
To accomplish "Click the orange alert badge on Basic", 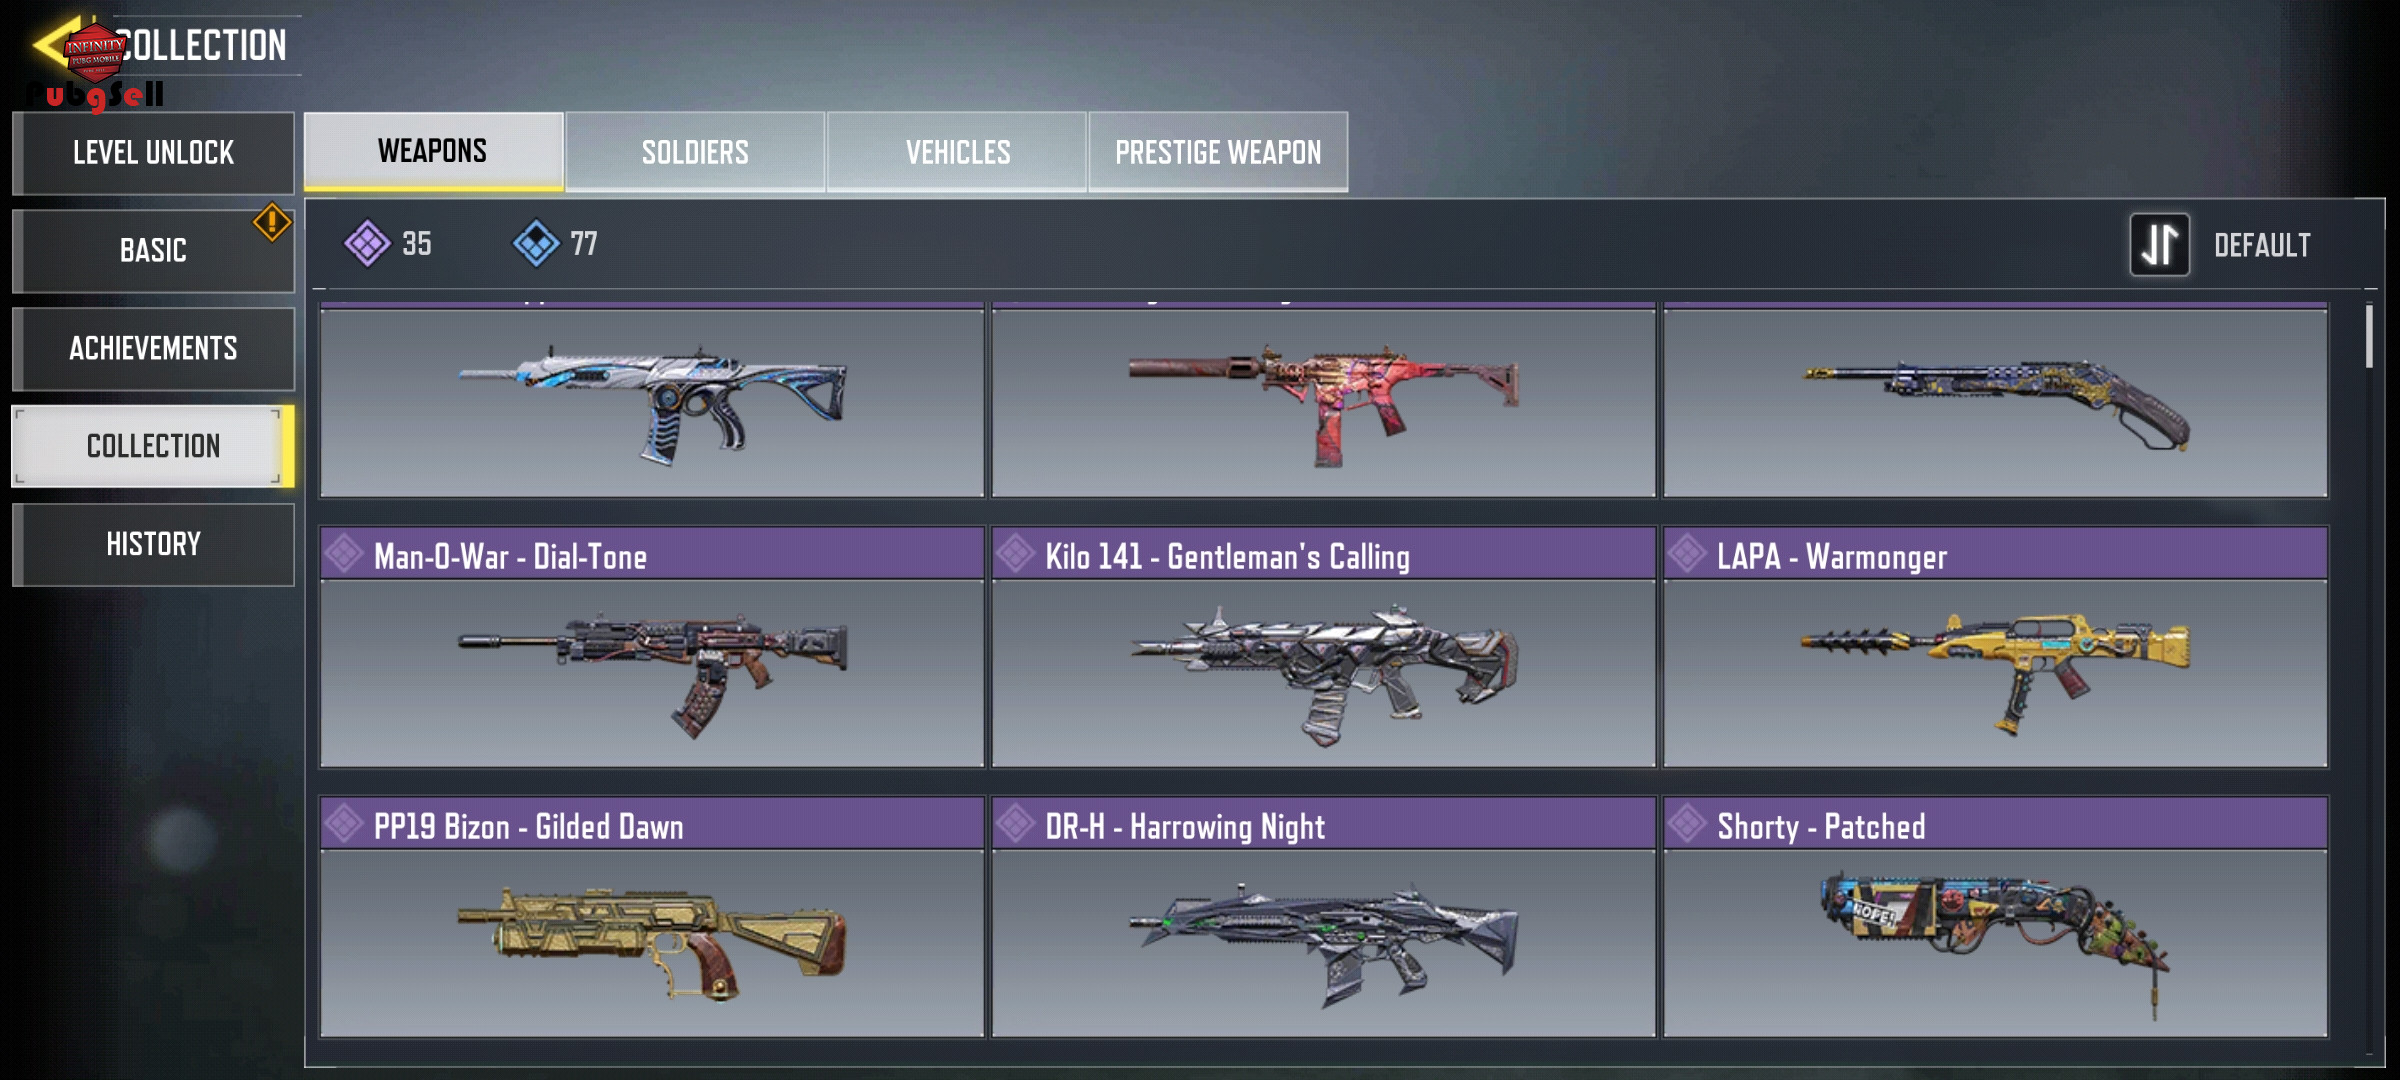I will (271, 222).
